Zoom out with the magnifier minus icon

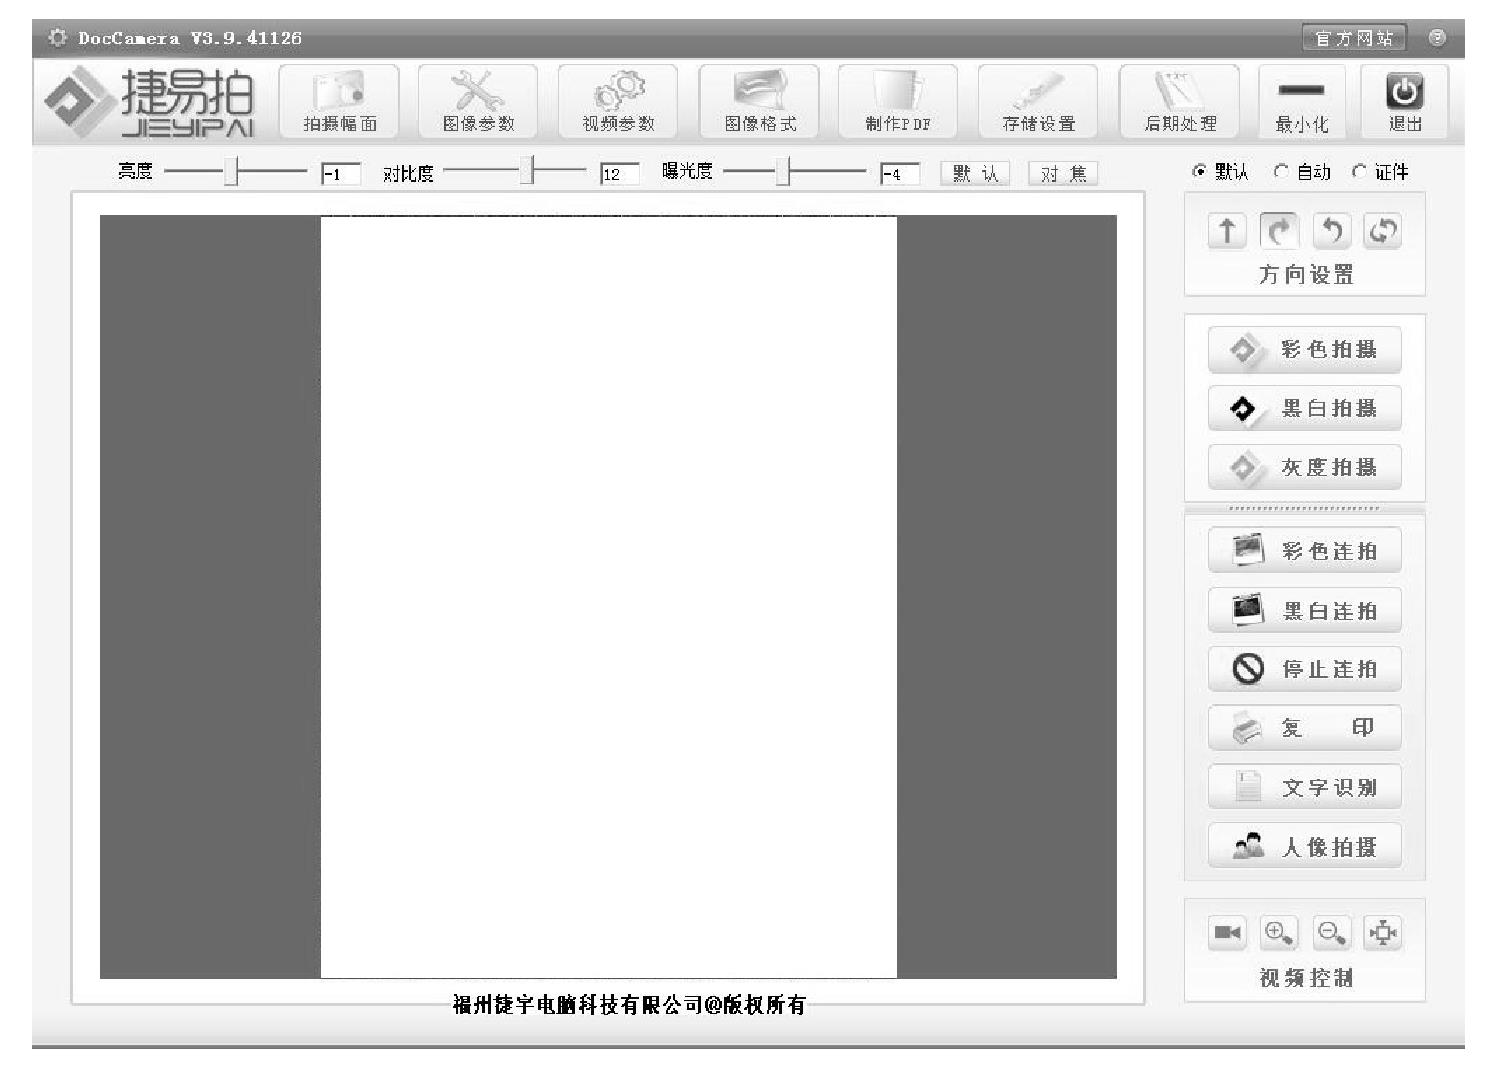point(1331,933)
